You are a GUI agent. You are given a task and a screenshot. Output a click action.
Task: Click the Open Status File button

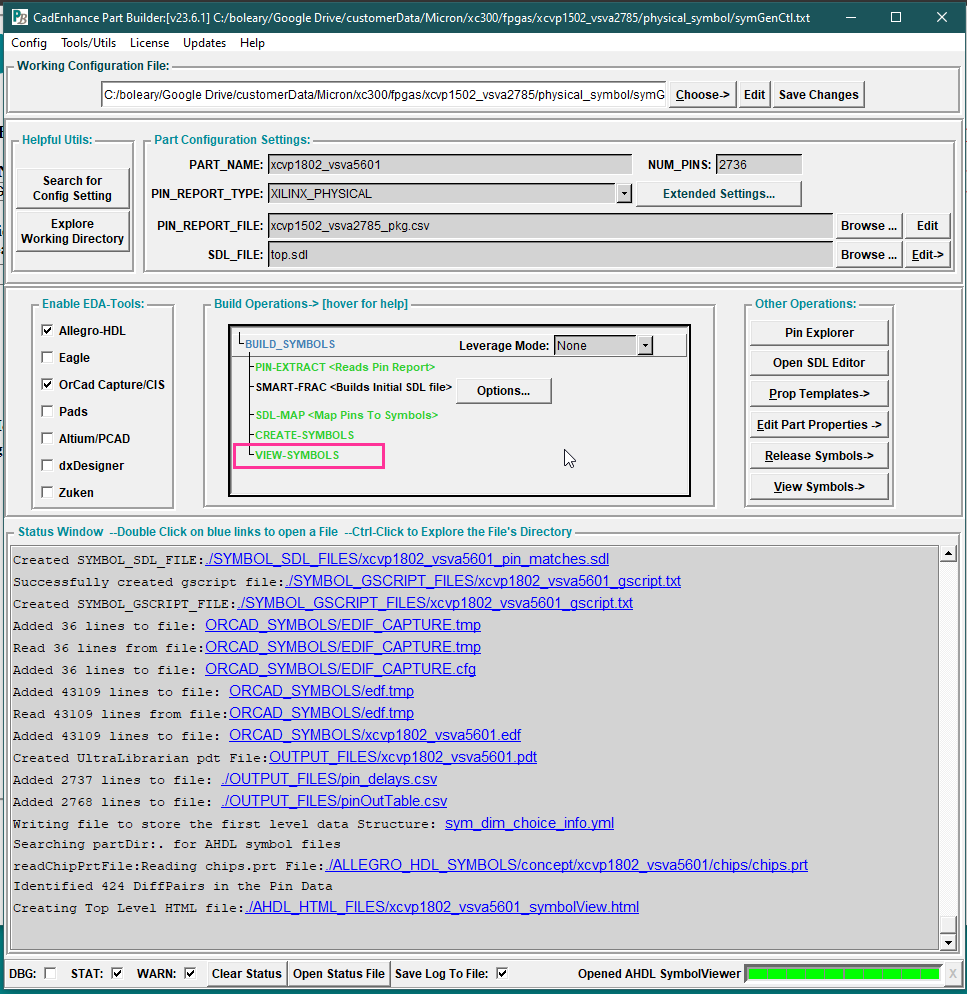pyautogui.click(x=339, y=974)
